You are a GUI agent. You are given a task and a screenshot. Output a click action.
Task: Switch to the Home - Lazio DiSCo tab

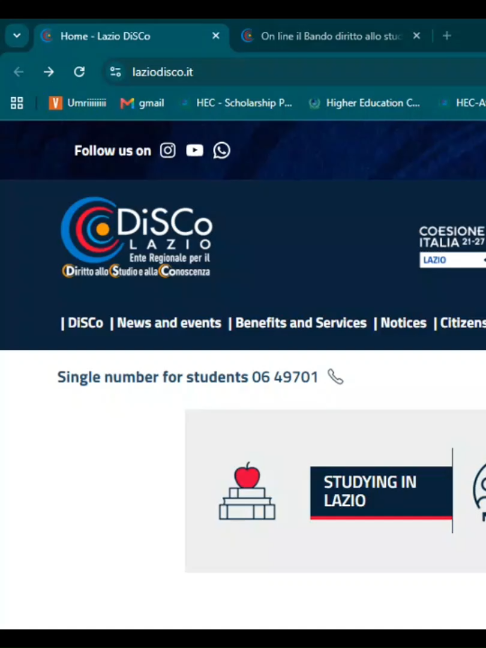131,36
